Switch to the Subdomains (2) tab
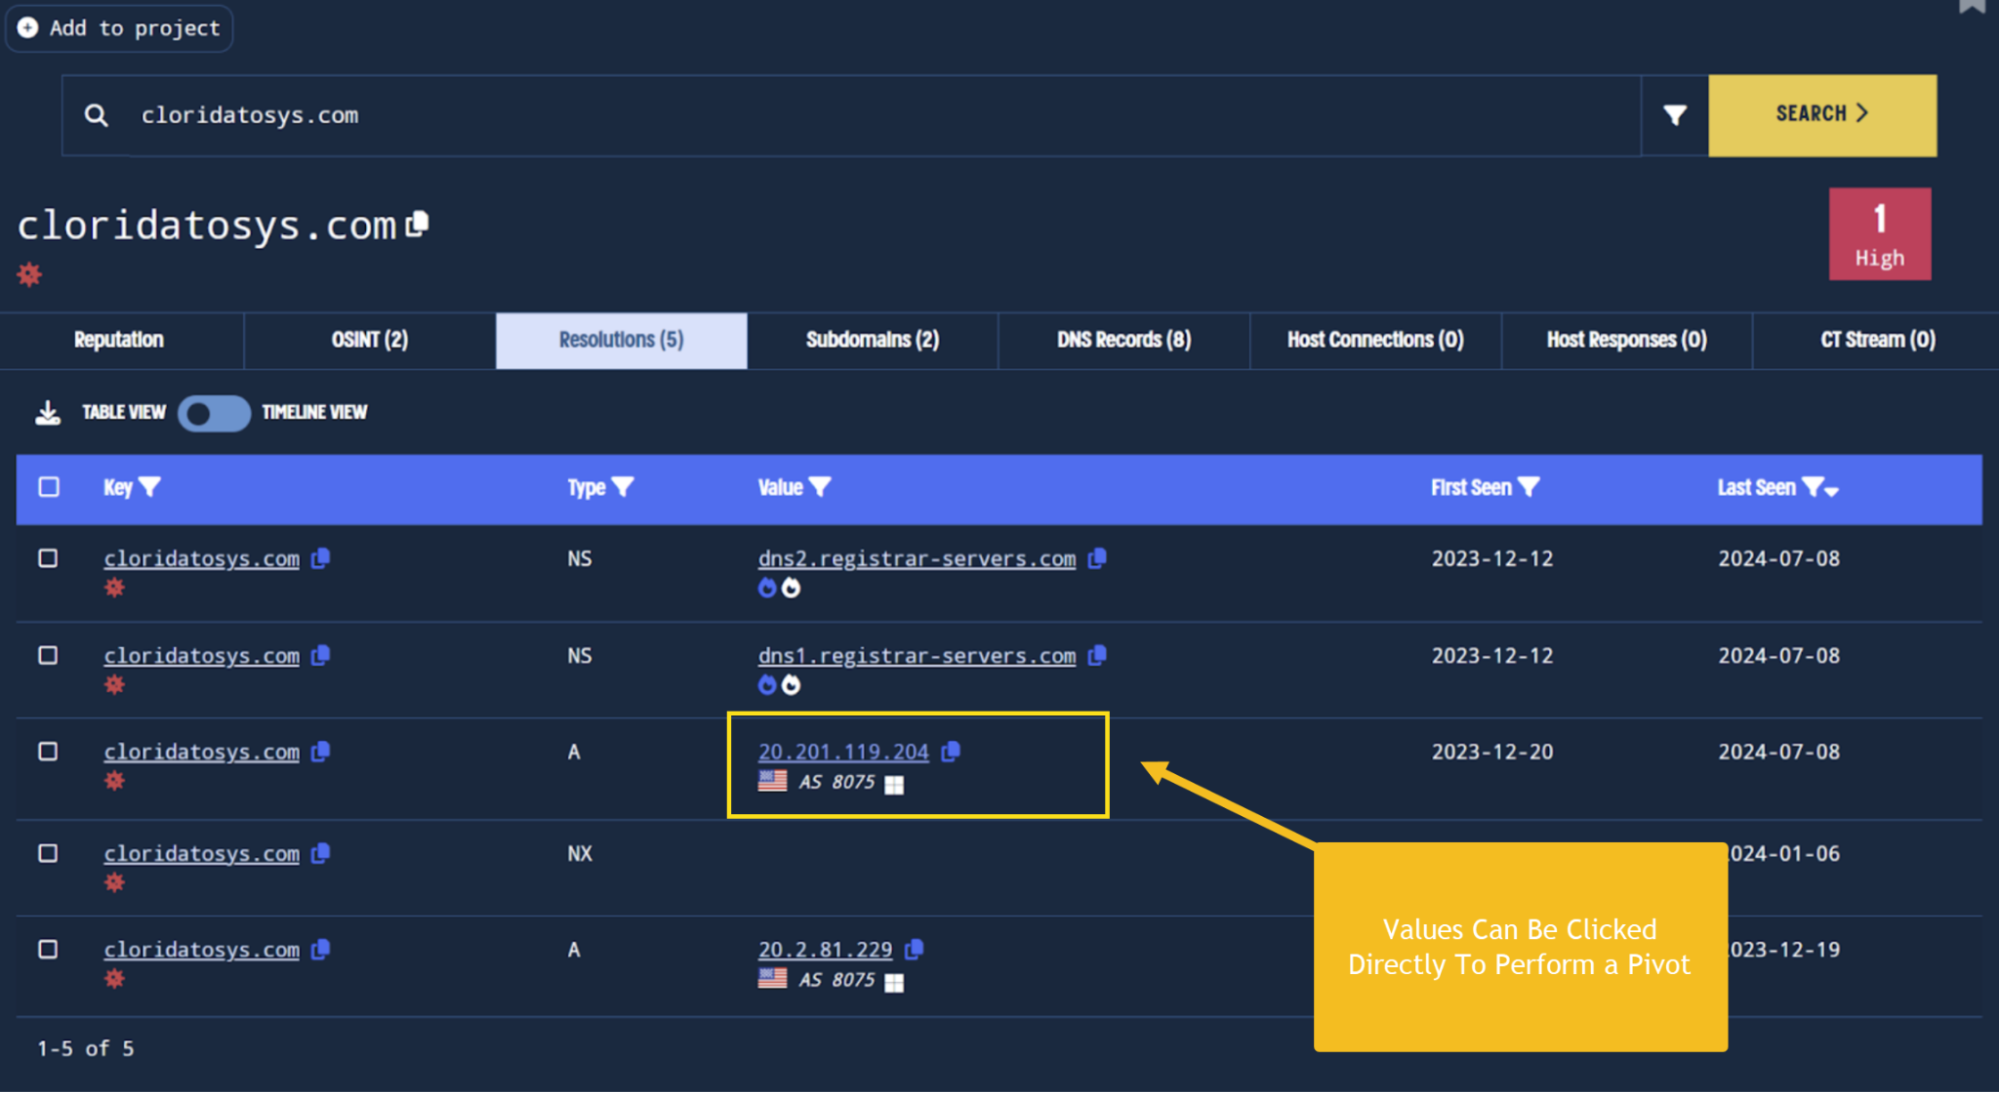Image resolution: width=1999 pixels, height=1093 pixels. click(872, 340)
